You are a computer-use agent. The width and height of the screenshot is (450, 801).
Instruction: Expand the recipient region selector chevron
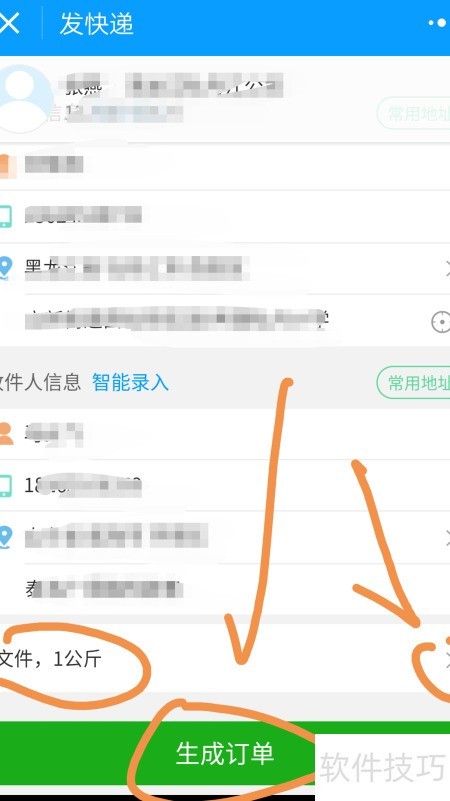tap(447, 537)
